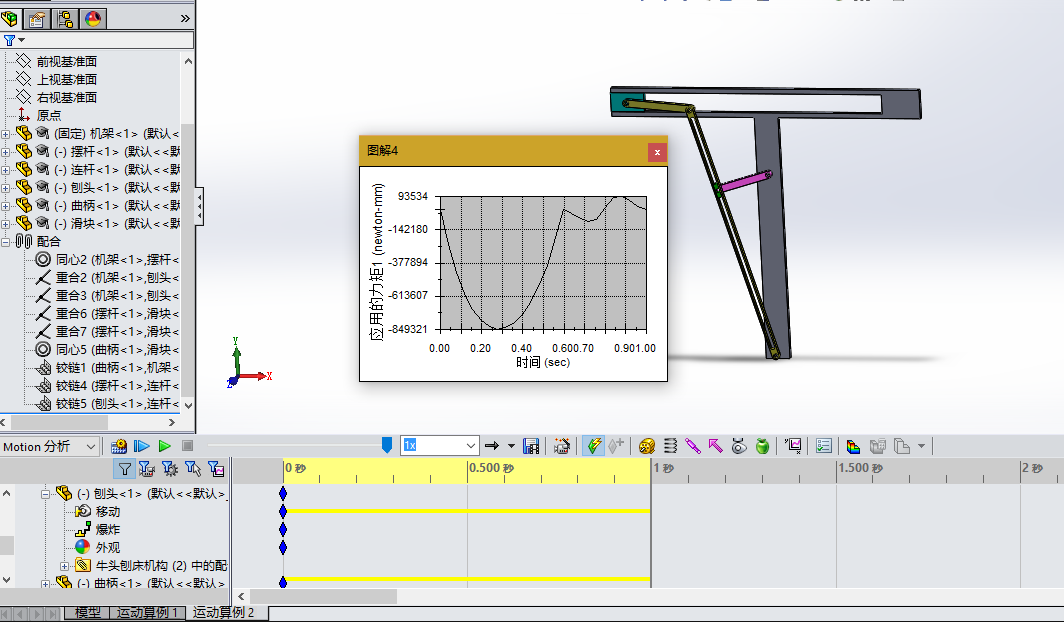
Task: Select the 同心2 mate in the tree
Action: pyautogui.click(x=117, y=260)
